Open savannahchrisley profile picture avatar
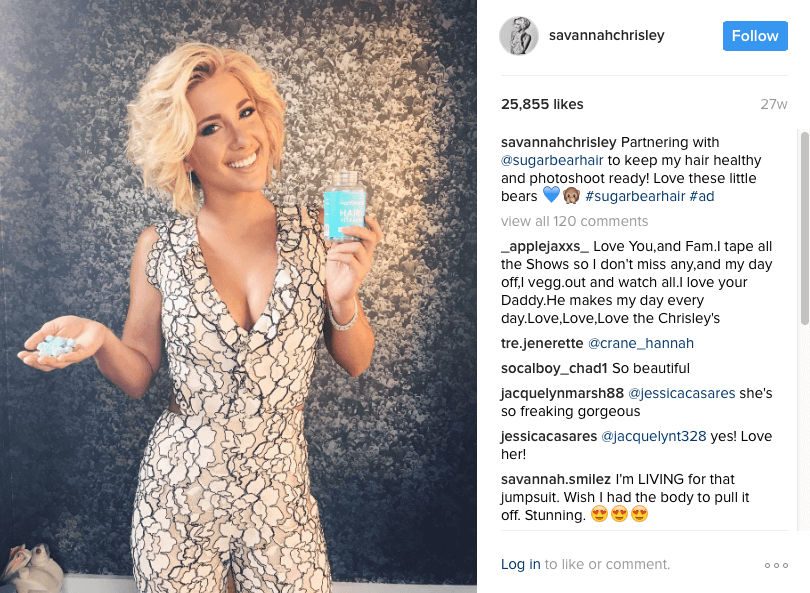This screenshot has width=810, height=593. coord(519,36)
